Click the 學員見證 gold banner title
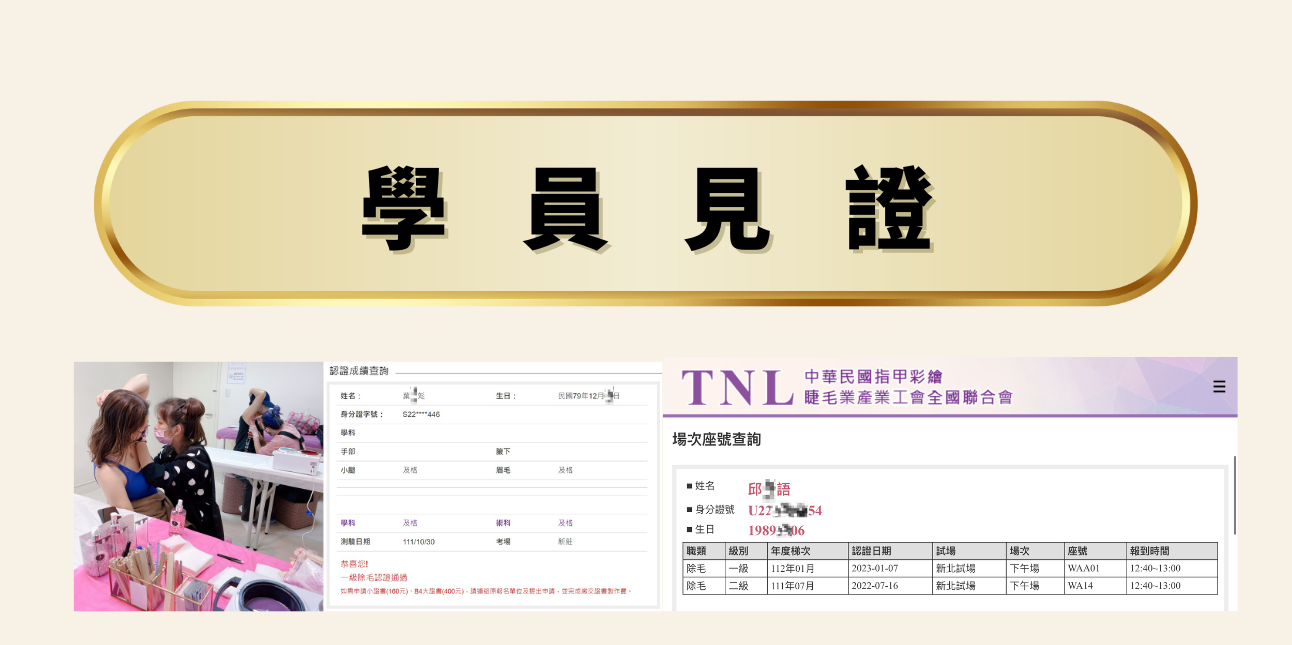This screenshot has height=645, width=1292. 646,205
